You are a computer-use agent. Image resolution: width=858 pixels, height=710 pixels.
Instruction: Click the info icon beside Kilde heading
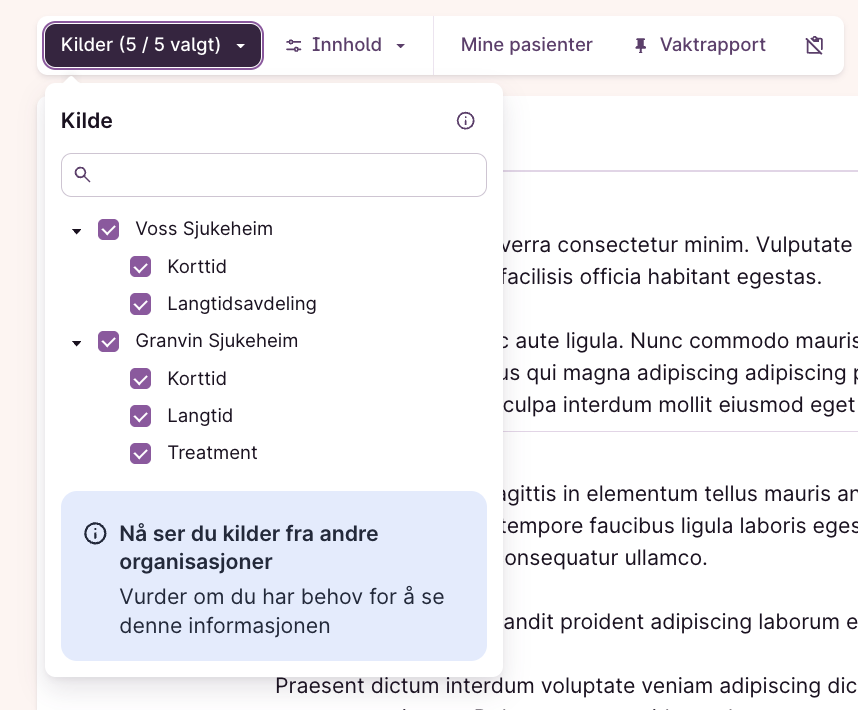[x=465, y=121]
